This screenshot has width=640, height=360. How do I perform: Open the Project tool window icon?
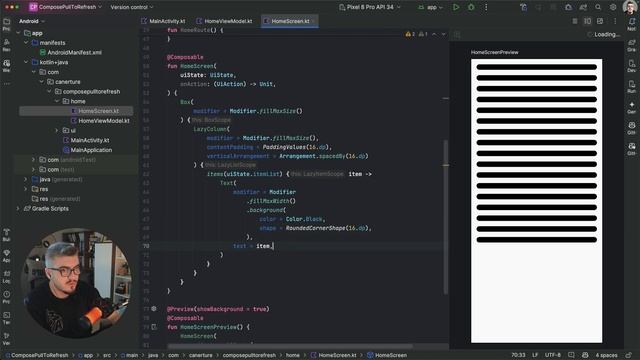[7, 24]
